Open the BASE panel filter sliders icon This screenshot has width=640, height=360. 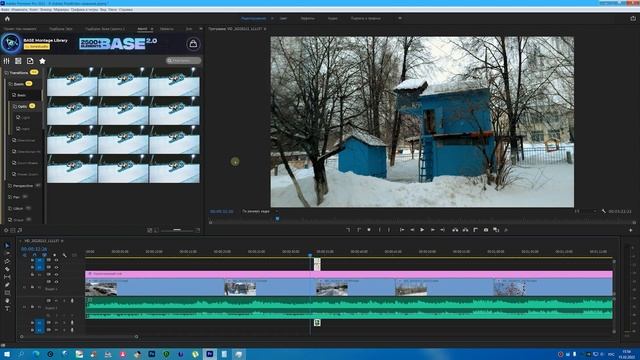(x=7, y=61)
